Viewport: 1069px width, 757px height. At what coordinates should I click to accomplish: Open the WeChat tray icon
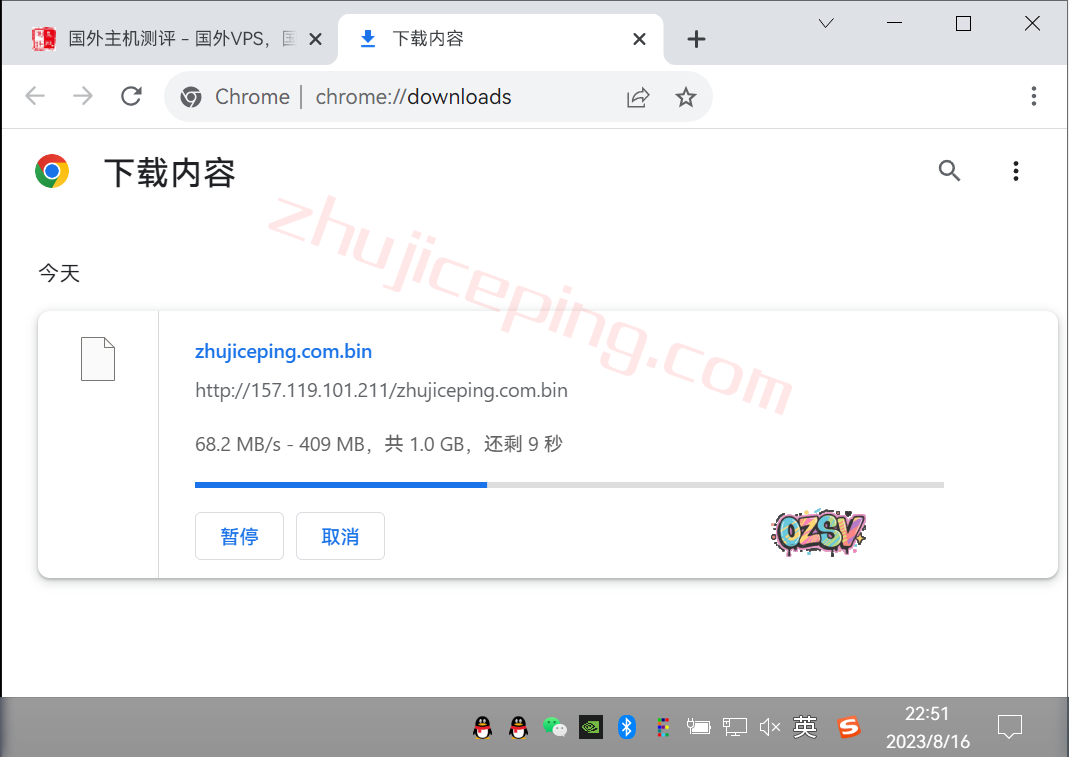tap(554, 727)
